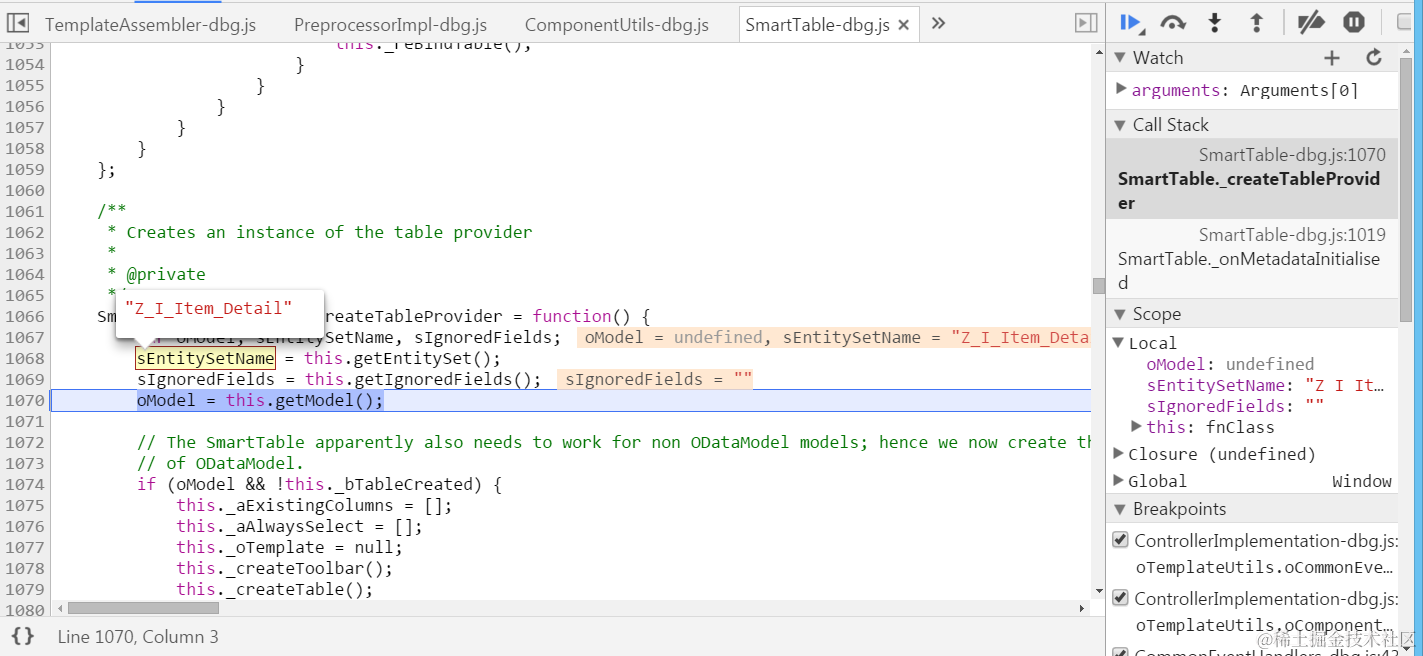Pretty print the source with braces icon
1423x656 pixels.
23,636
